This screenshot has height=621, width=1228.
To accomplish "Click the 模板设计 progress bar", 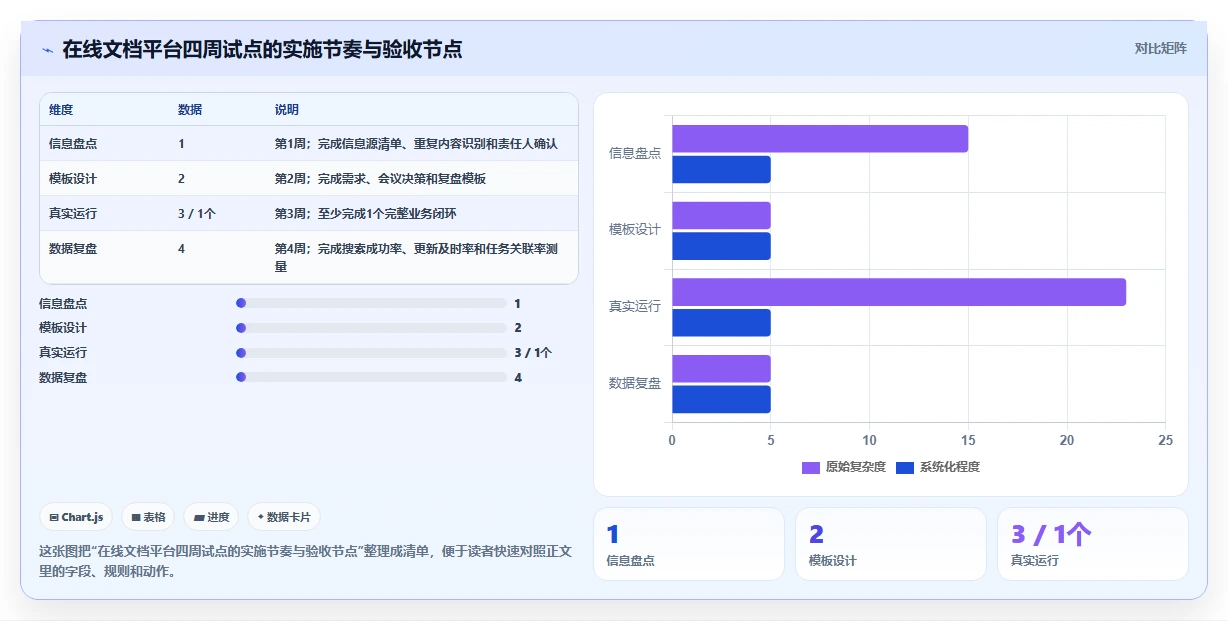I will 371,328.
